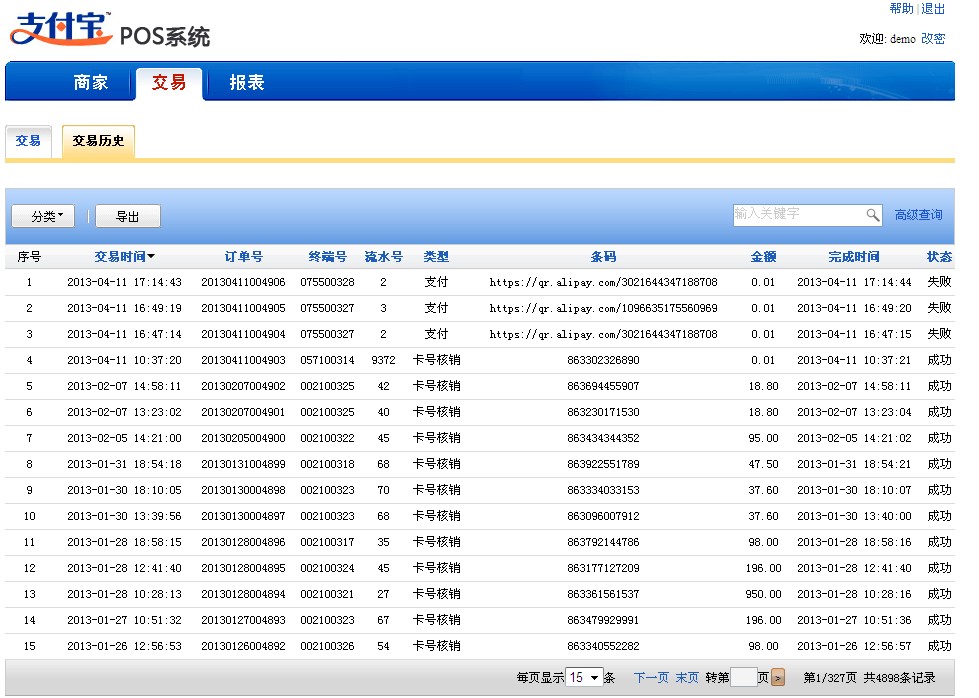Click terminal number 002100317
979x698 pixels.
(327, 543)
